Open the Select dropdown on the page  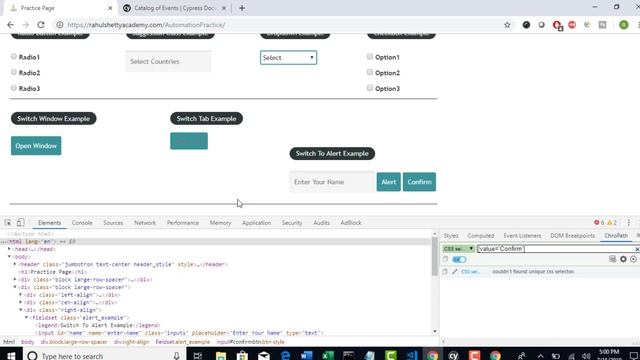[288, 58]
